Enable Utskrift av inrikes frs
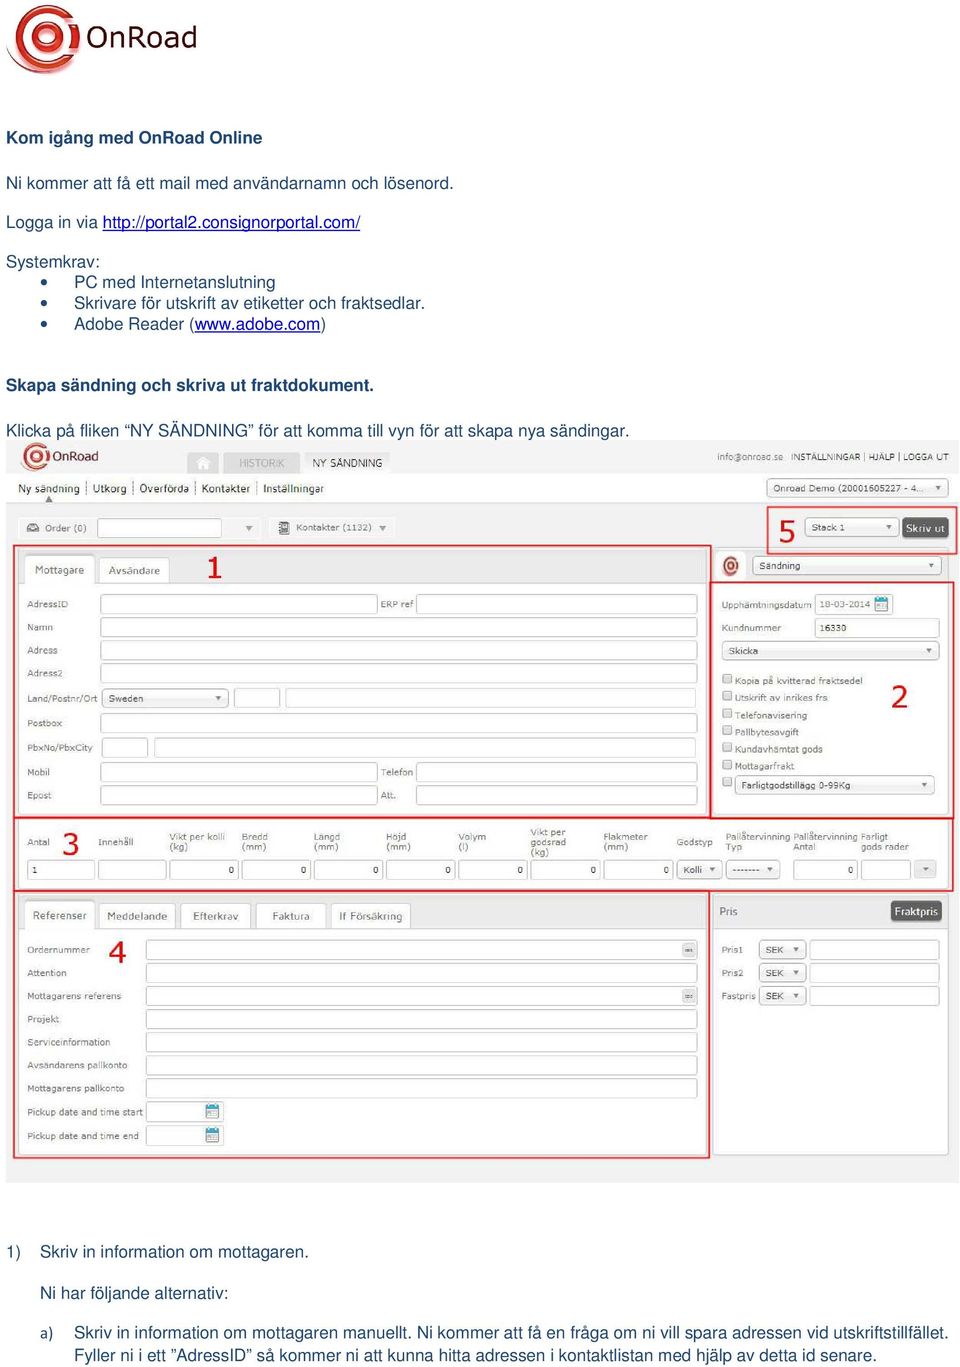 pyautogui.click(x=728, y=696)
